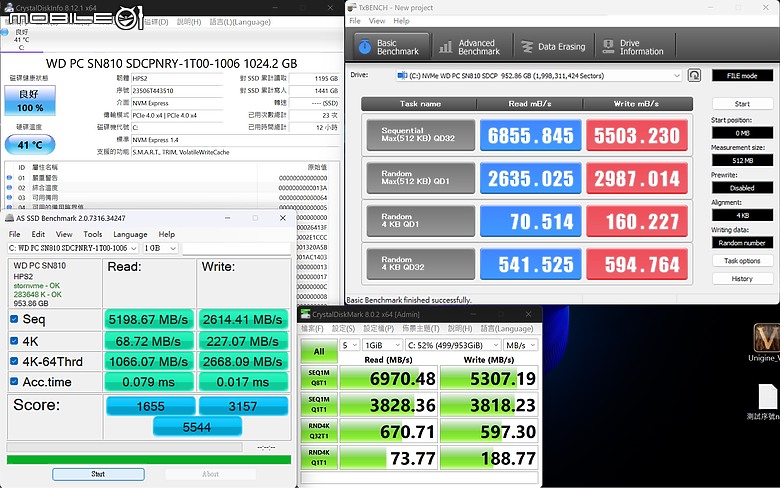The image size is (780, 488).
Task: Switch to the Drive Information tab
Action: pos(634,47)
